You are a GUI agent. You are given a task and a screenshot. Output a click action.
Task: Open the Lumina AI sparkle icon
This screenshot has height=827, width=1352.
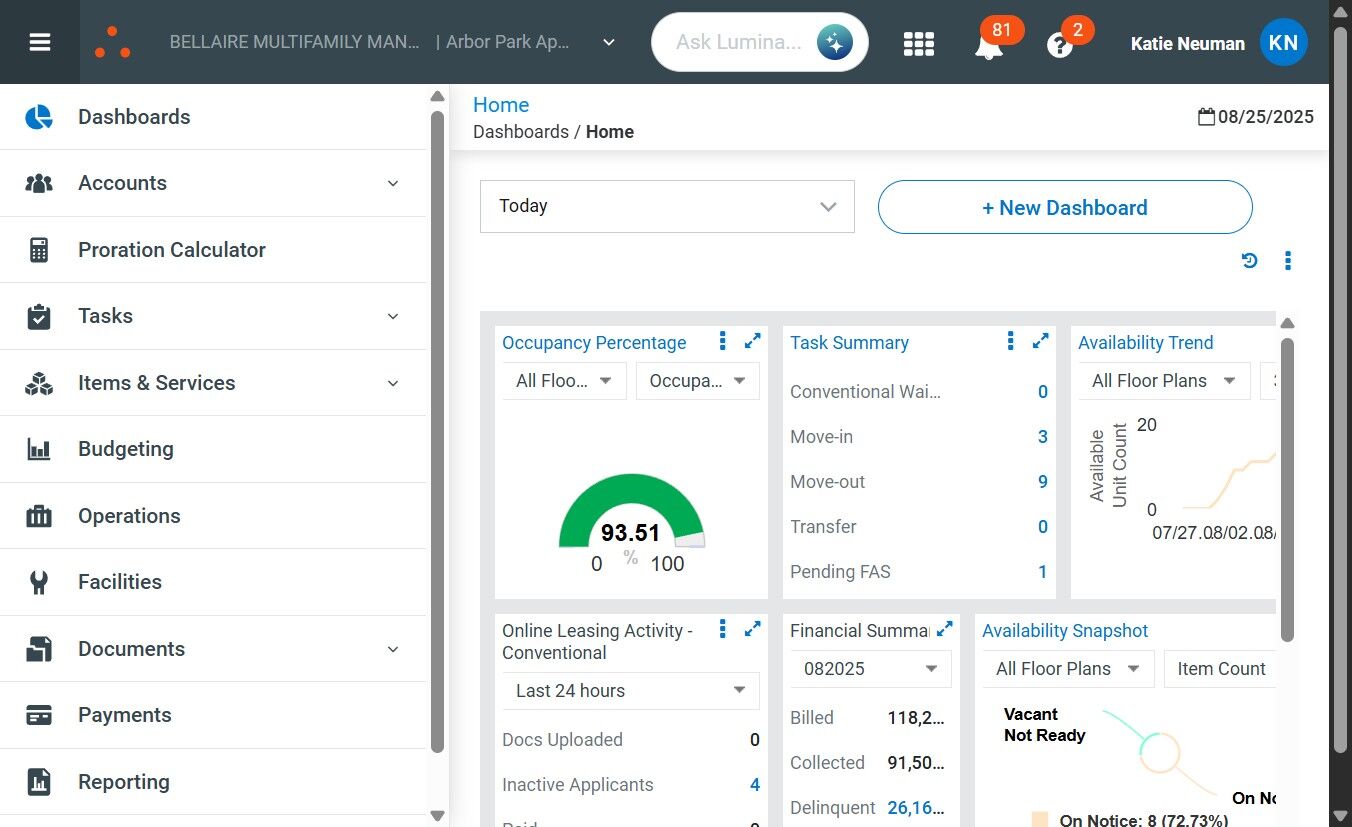click(x=834, y=42)
